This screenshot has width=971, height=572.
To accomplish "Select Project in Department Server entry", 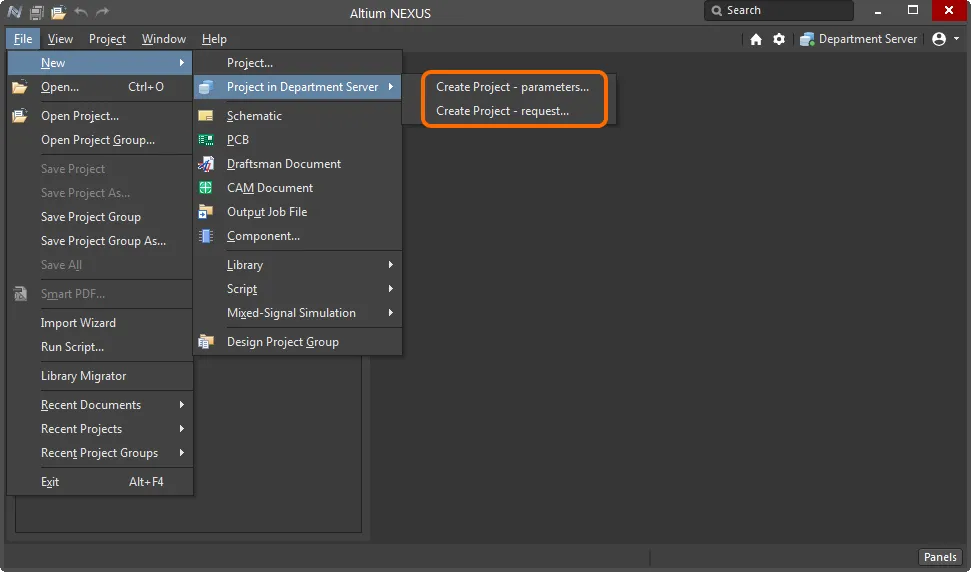I will [x=298, y=87].
